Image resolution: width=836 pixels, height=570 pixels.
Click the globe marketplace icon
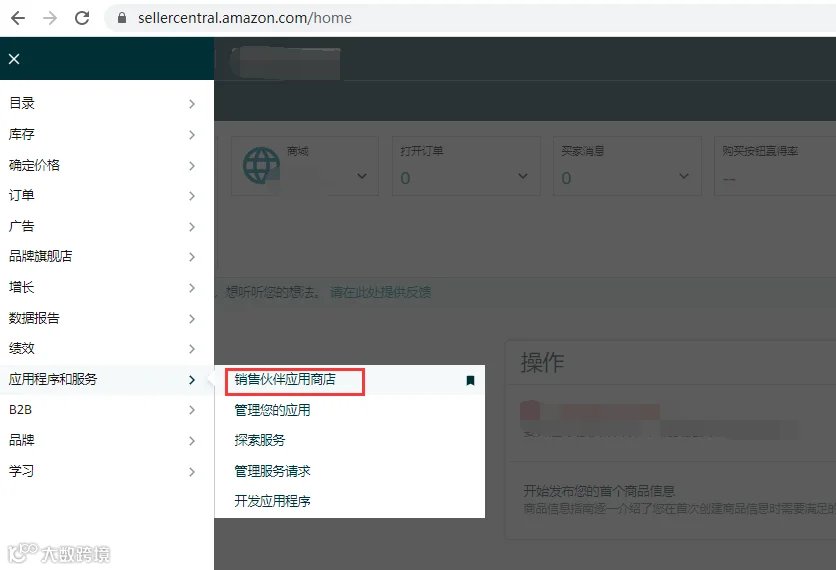coord(261,166)
